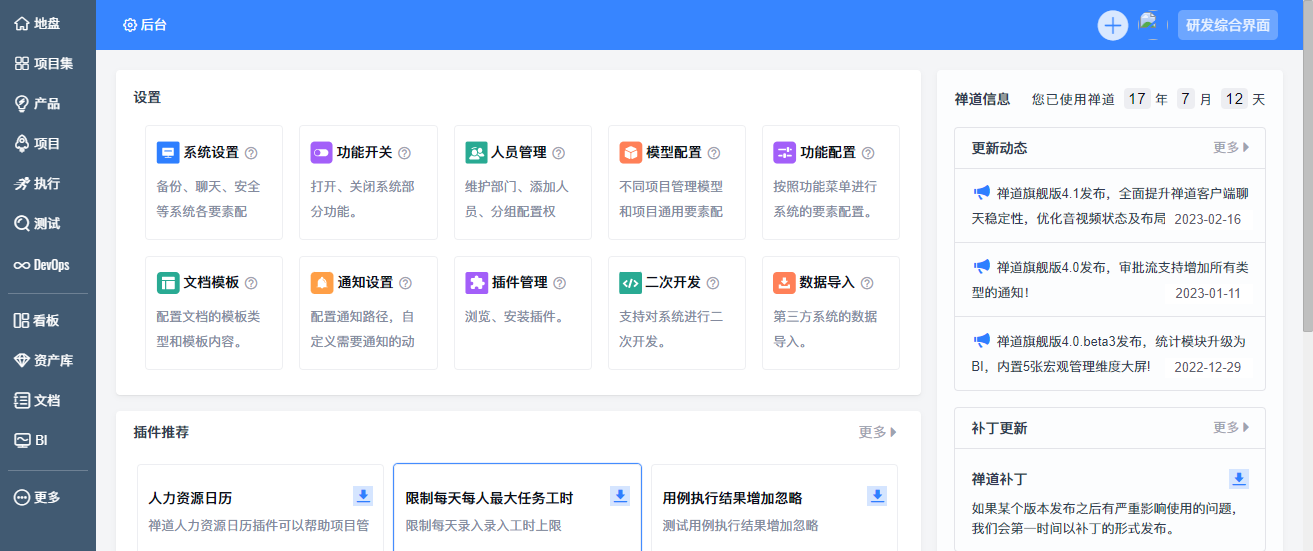The image size is (1313, 551).
Task: Click the 文档 sidebar icon
Action: pyautogui.click(x=22, y=400)
